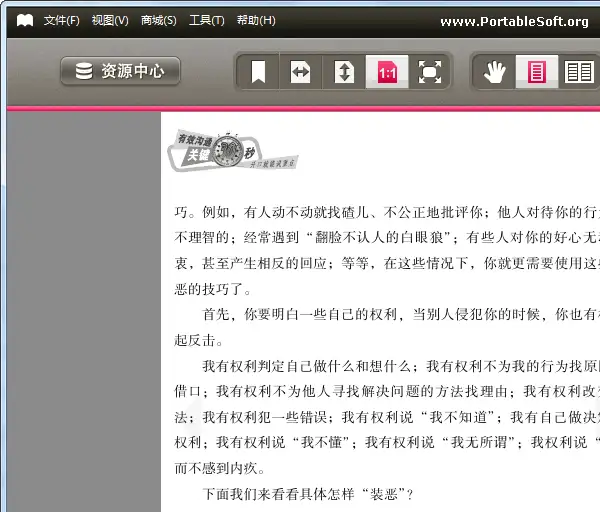600x512 pixels.
Task: Open the 商城(S) menu
Action: (159, 20)
